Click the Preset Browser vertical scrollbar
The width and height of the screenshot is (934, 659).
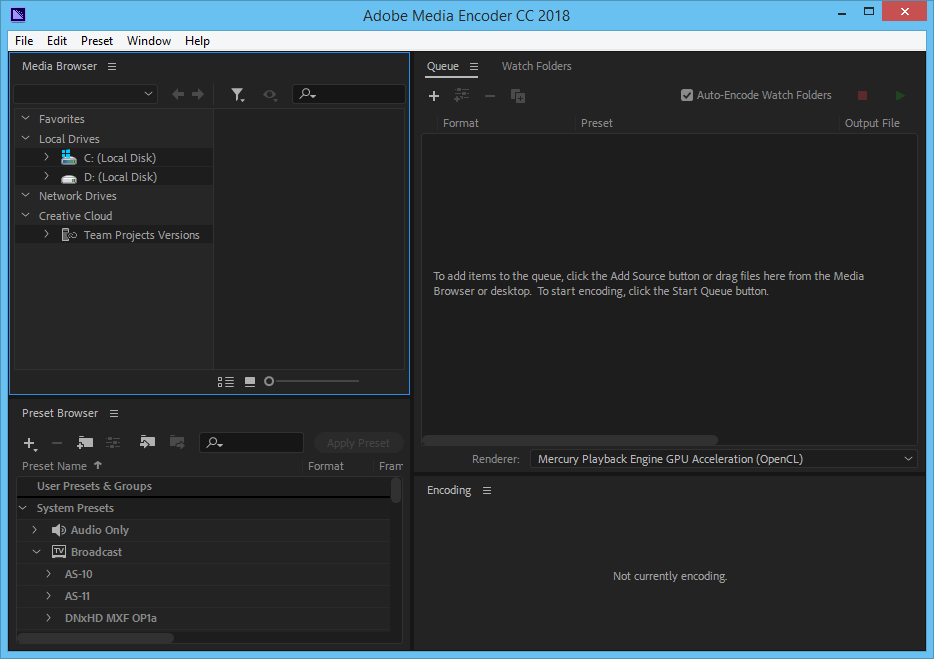[x=396, y=490]
